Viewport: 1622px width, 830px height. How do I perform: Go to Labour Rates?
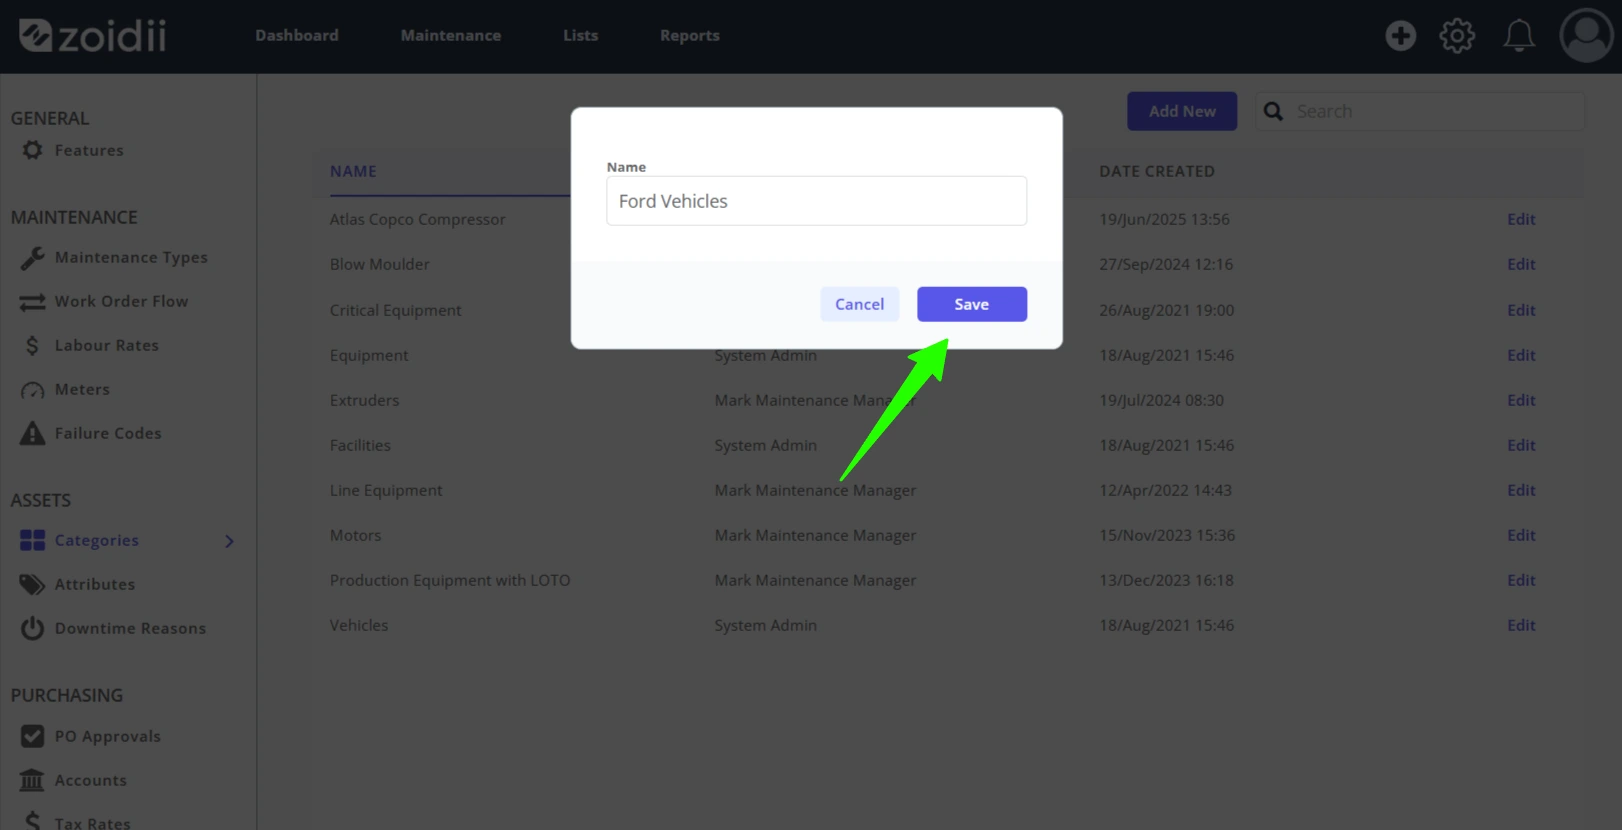pyautogui.click(x=107, y=345)
